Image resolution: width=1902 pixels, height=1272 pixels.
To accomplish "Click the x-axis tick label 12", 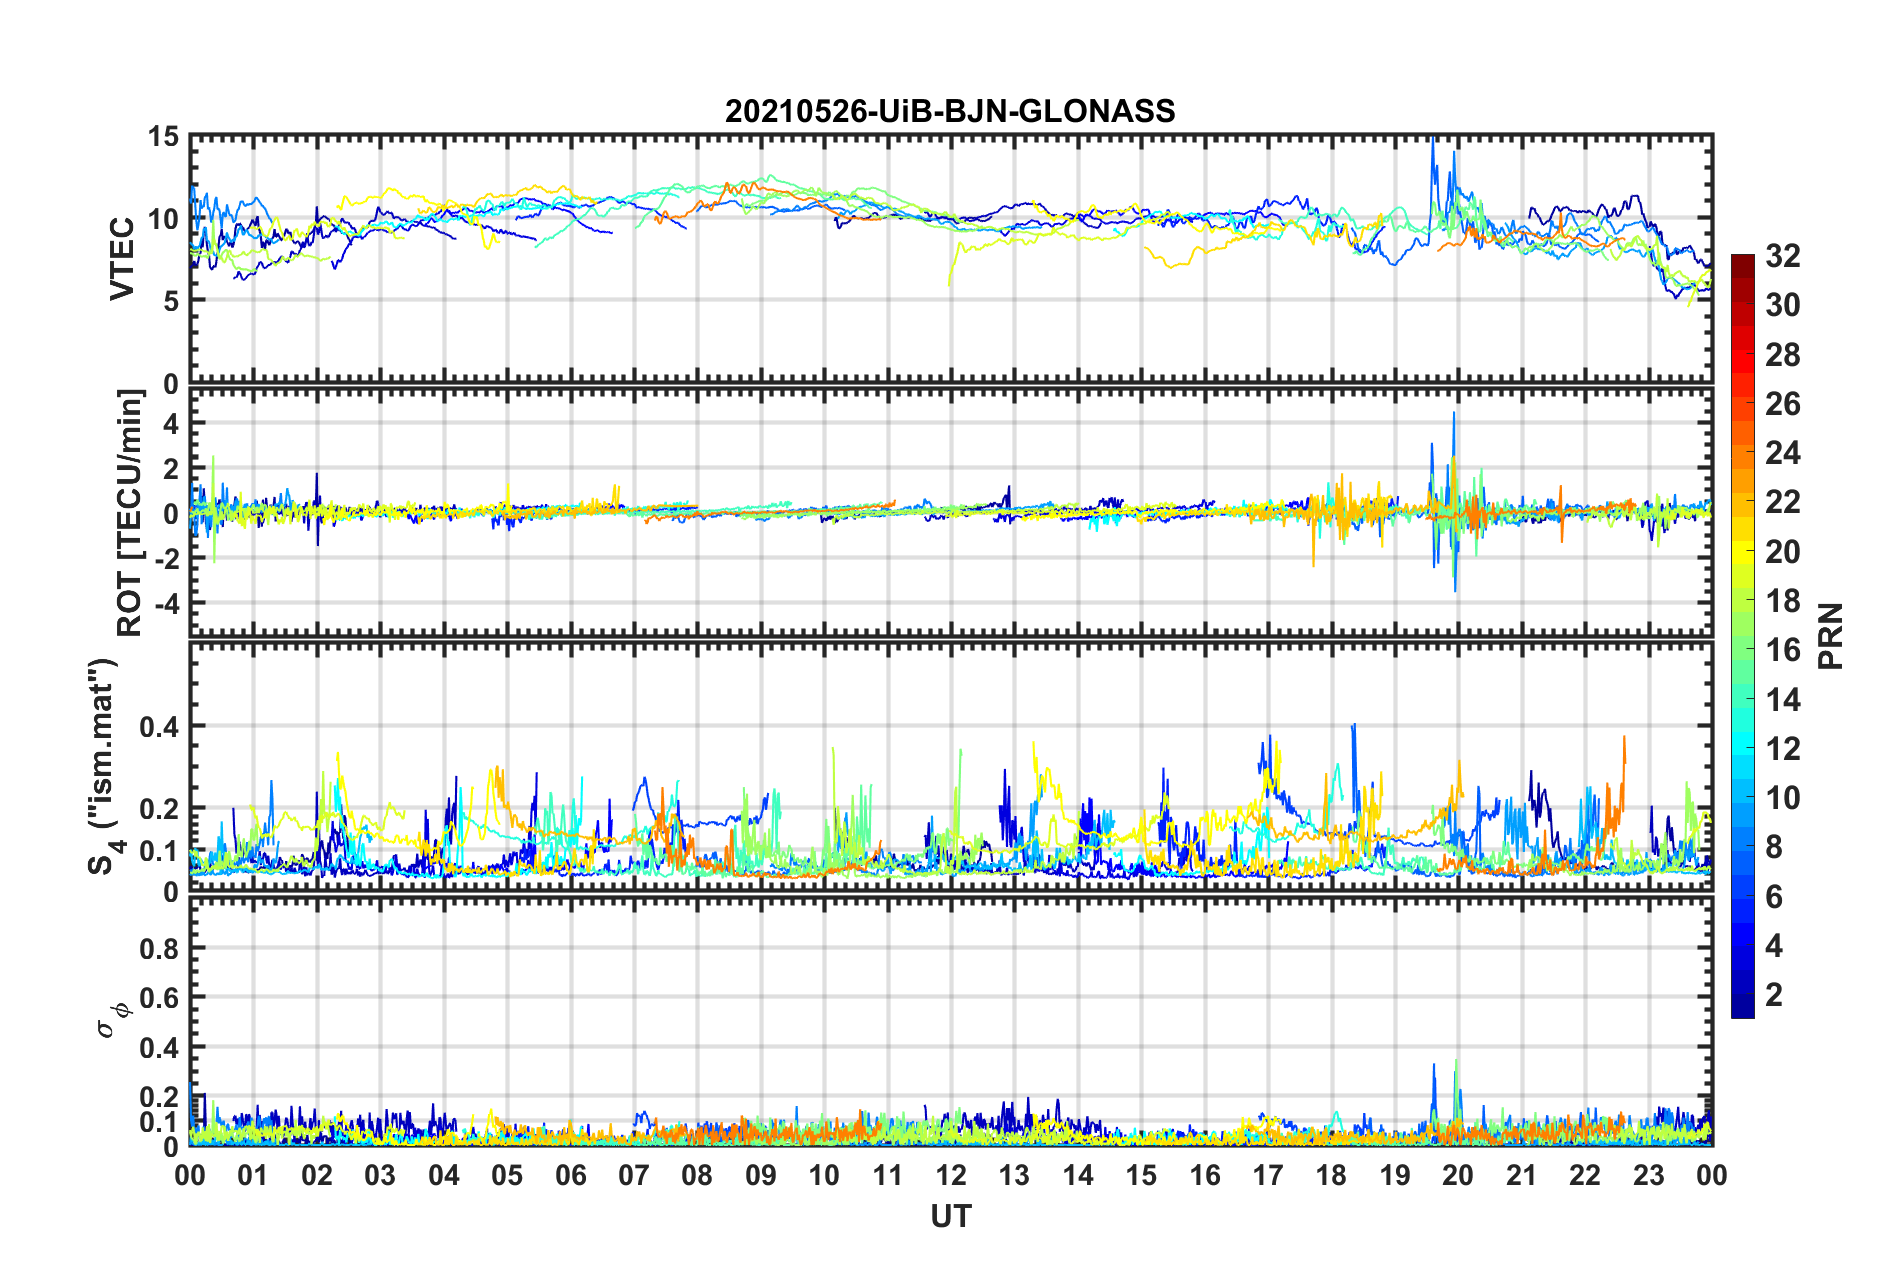I will [x=951, y=1175].
